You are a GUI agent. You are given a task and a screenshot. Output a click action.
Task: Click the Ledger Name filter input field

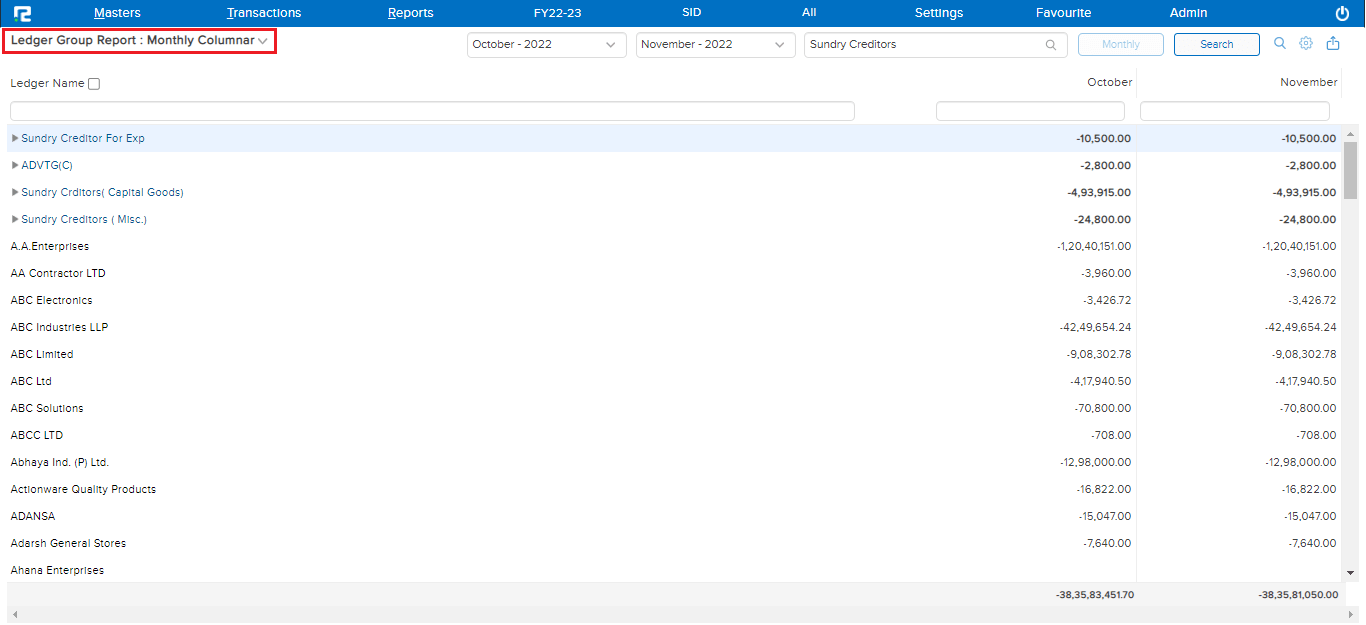tap(432, 111)
